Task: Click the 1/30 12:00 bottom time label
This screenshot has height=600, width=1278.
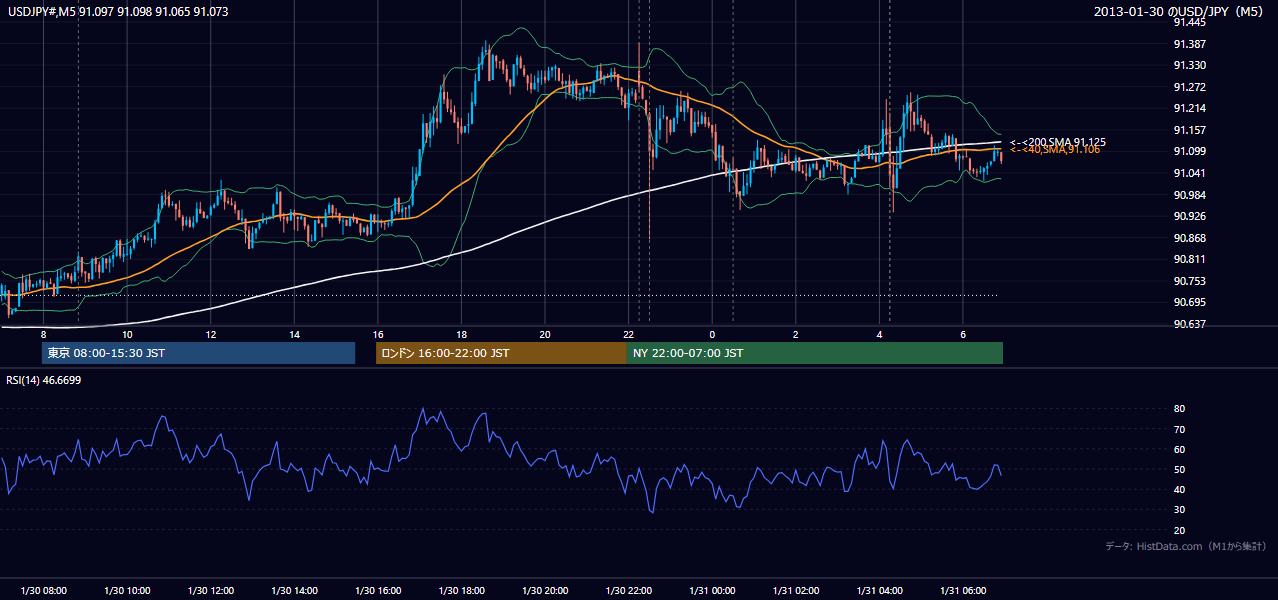Action: pos(211,591)
